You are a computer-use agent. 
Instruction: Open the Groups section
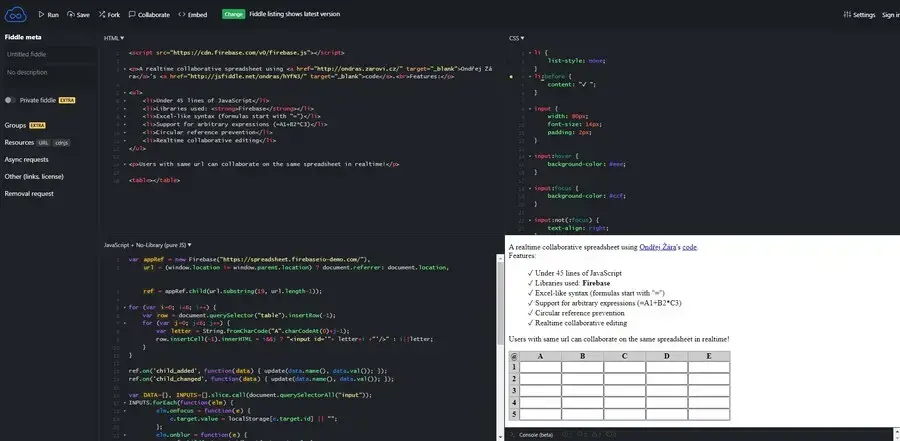tap(15, 125)
